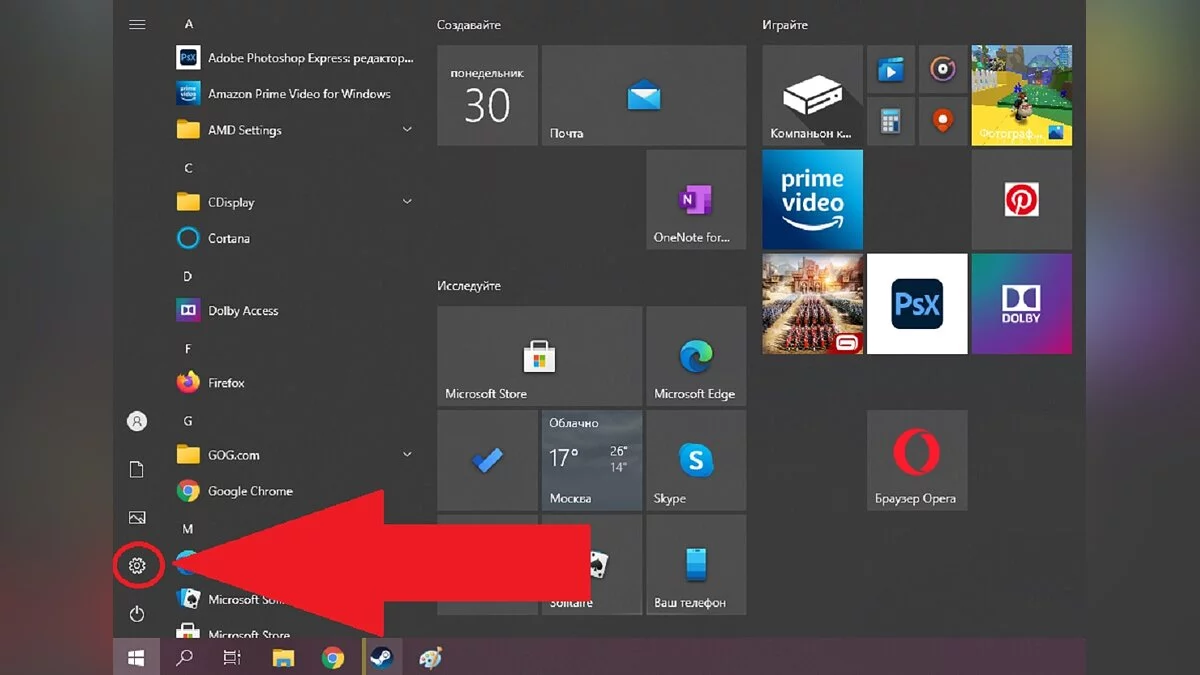1200x675 pixels.
Task: Open the Dolby tile in the games group
Action: click(1021, 304)
